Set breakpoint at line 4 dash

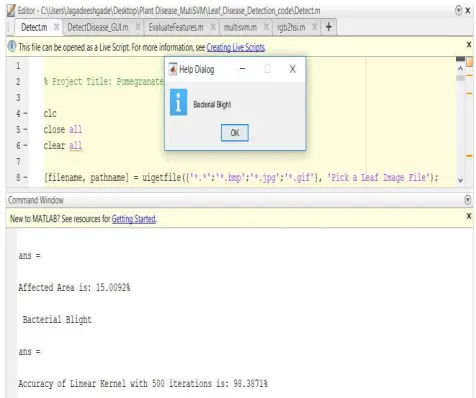(x=25, y=114)
